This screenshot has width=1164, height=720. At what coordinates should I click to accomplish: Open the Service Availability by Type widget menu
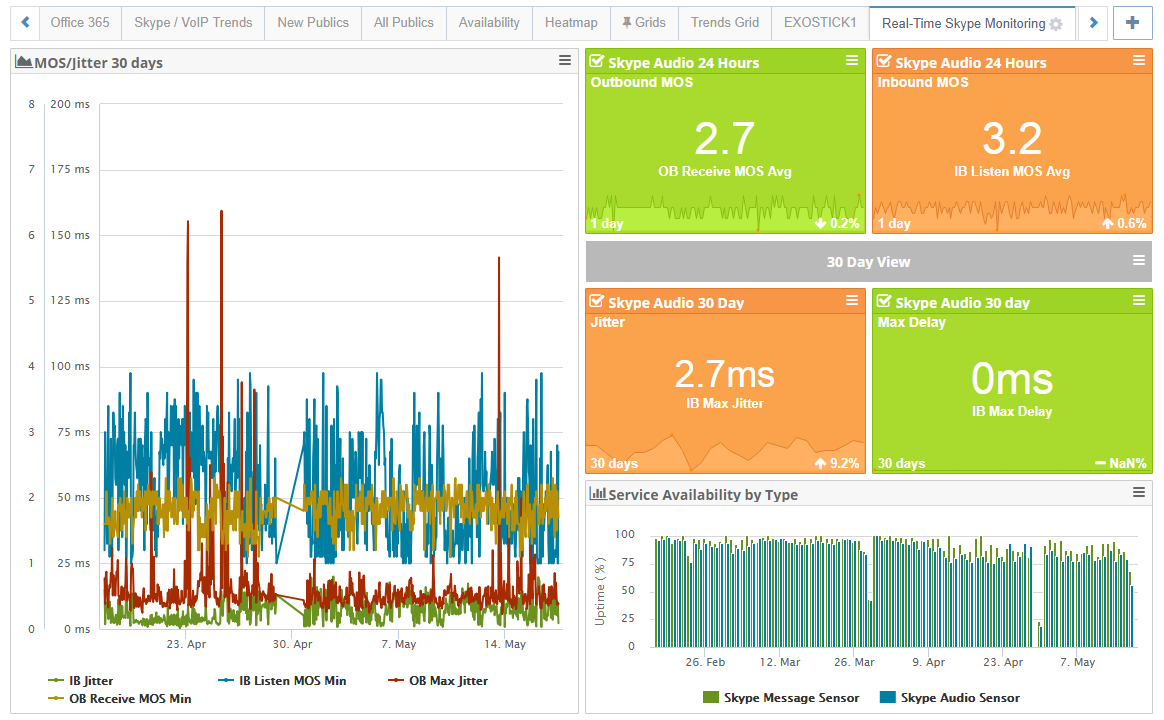(1139, 492)
